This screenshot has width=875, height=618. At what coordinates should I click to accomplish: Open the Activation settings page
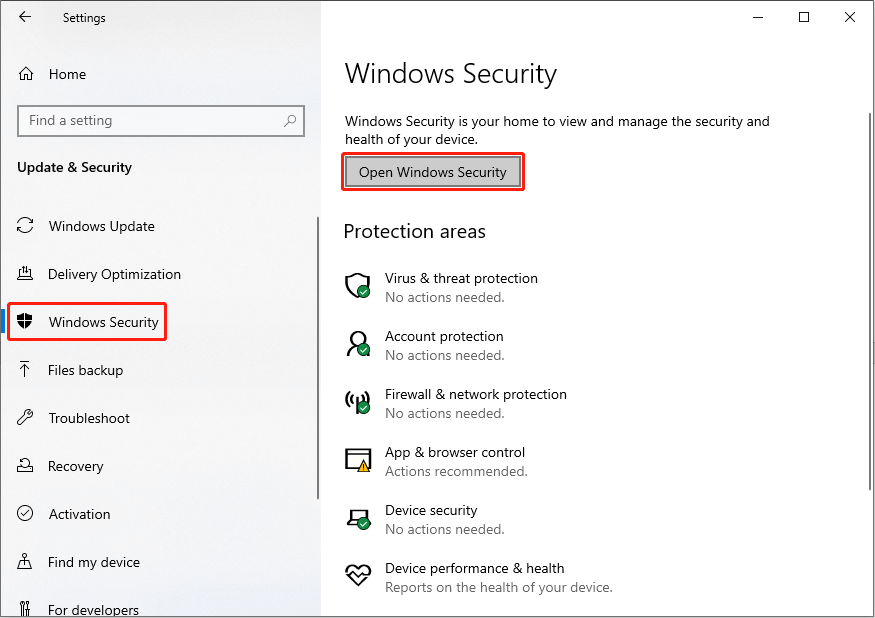pyautogui.click(x=78, y=514)
